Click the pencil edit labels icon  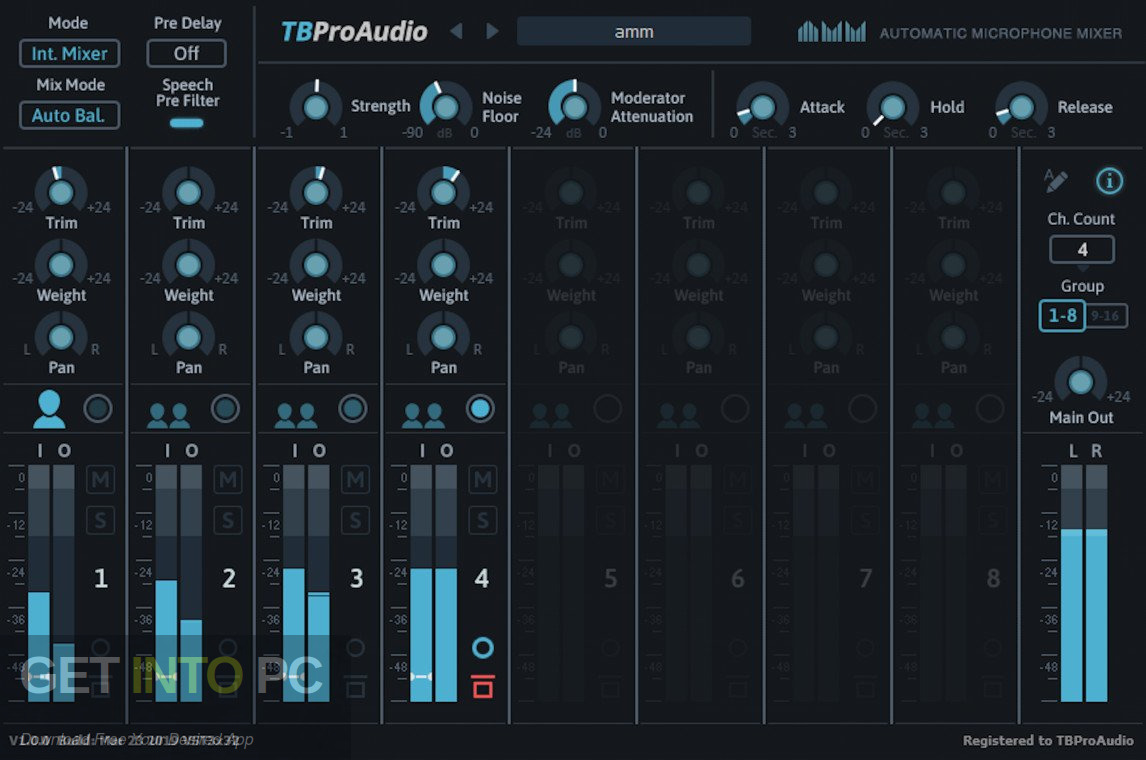point(1055,180)
